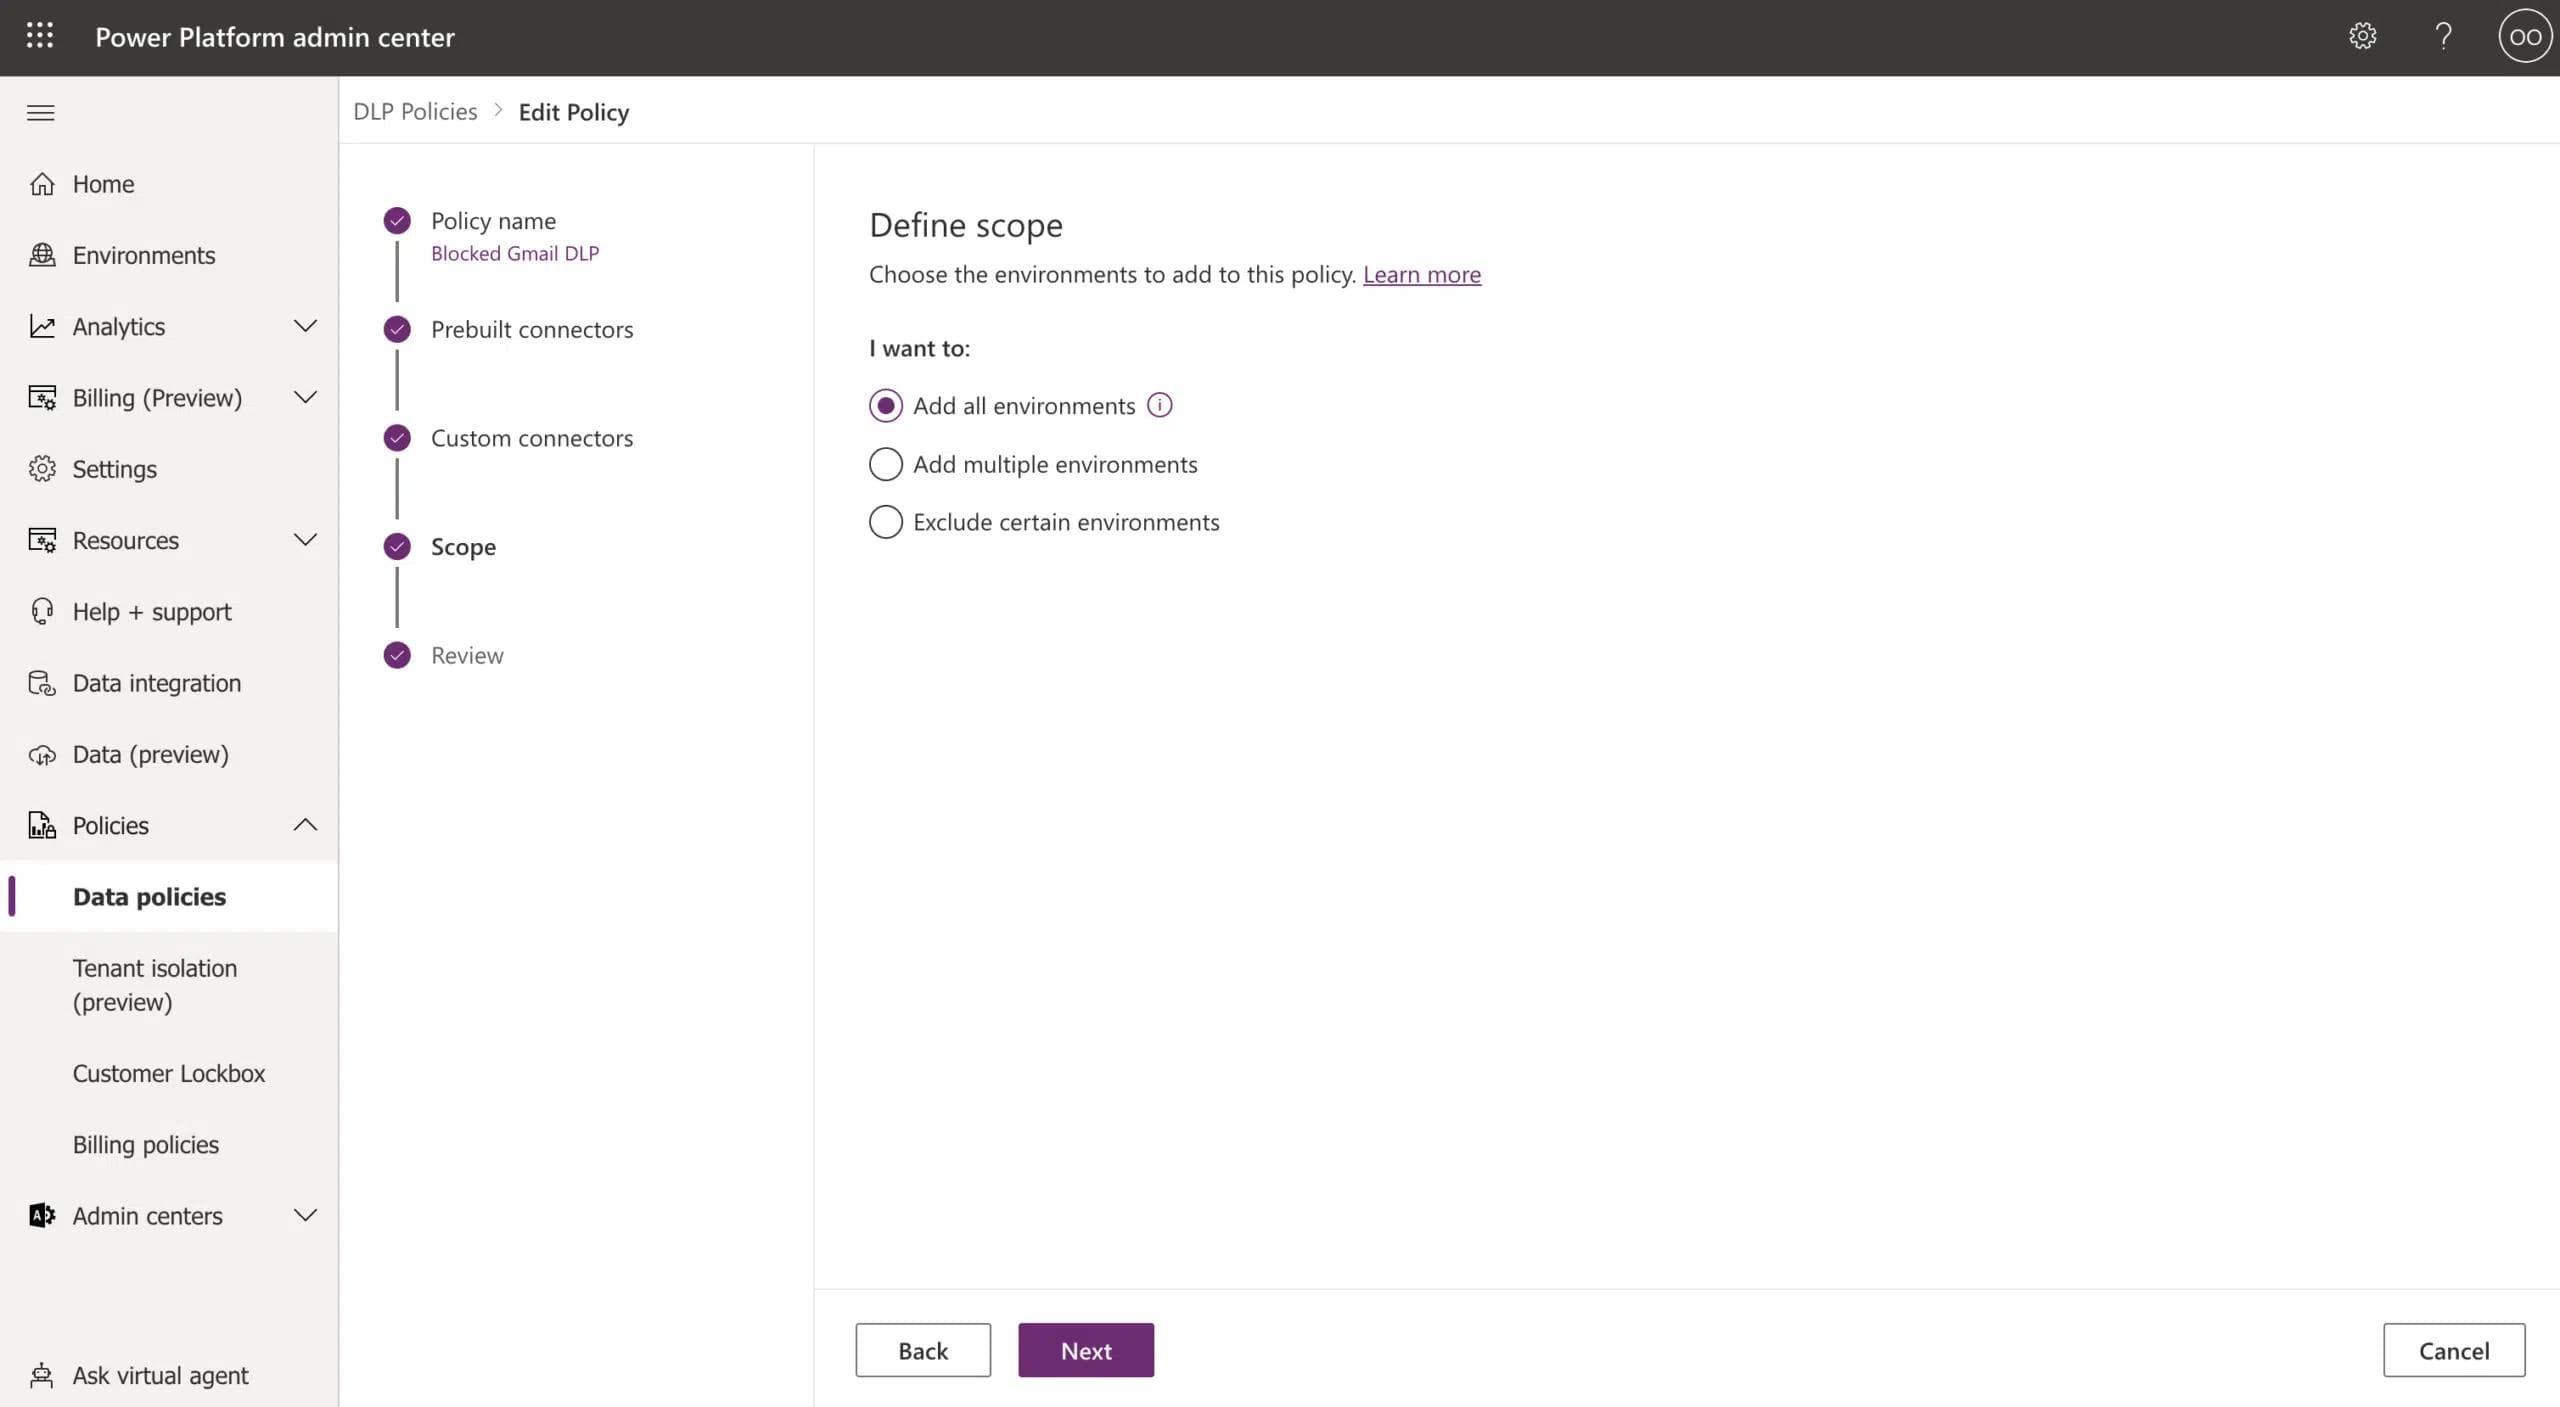Jump to Prebuilt connectors wizard step
The image size is (2560, 1407).
point(531,329)
